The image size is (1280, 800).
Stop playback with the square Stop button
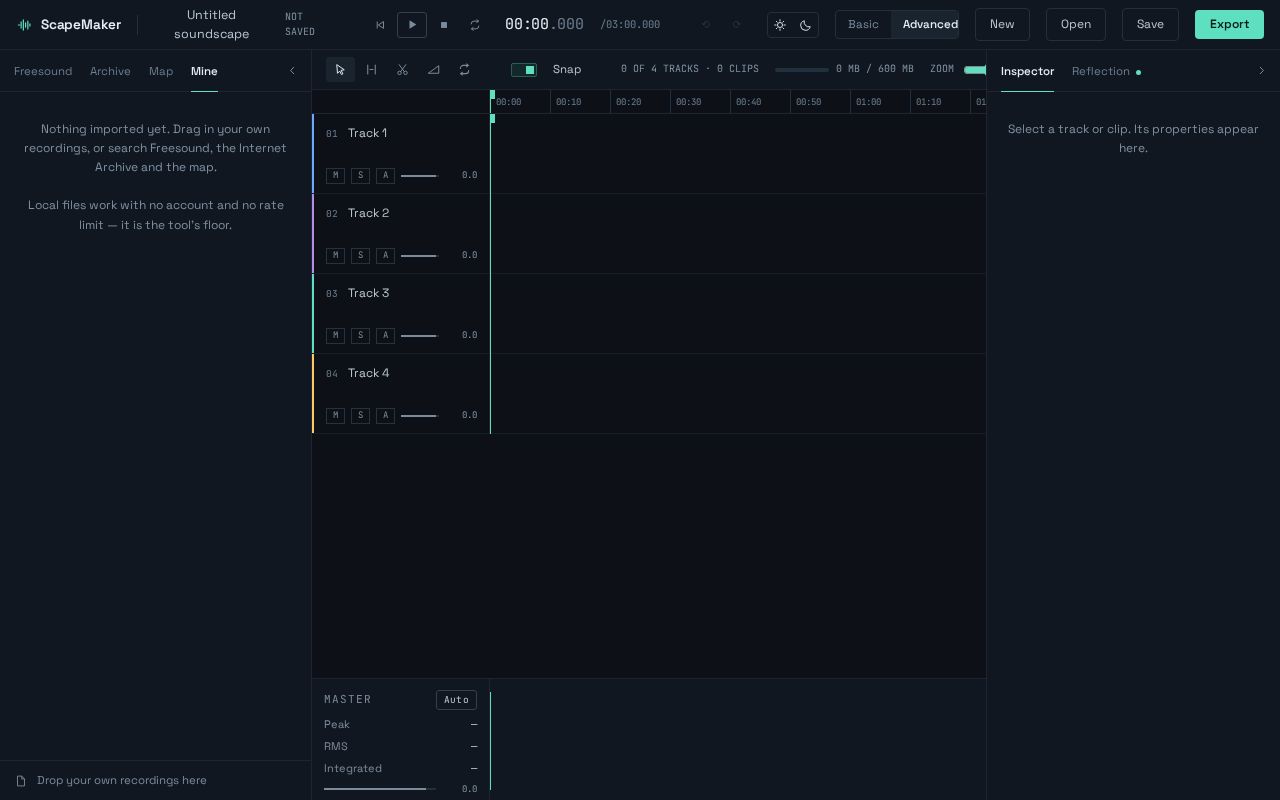pyautogui.click(x=444, y=25)
